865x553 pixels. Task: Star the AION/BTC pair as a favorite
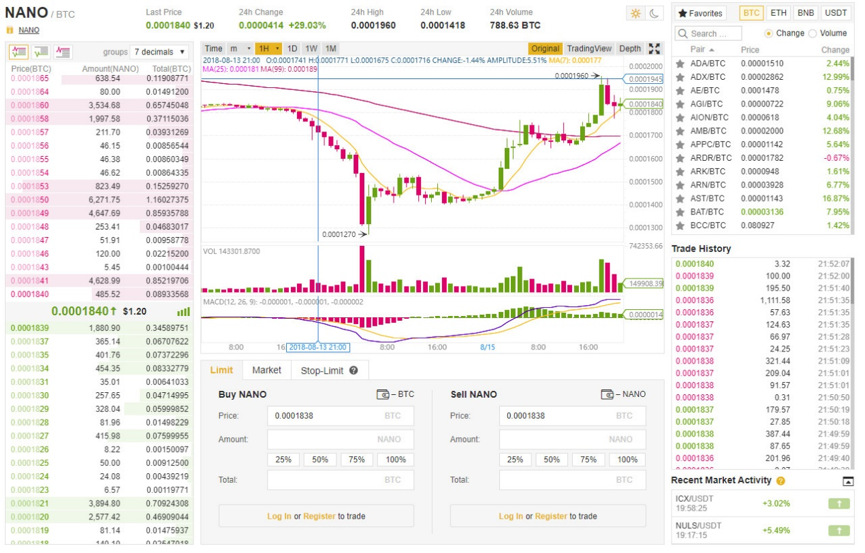tap(680, 118)
